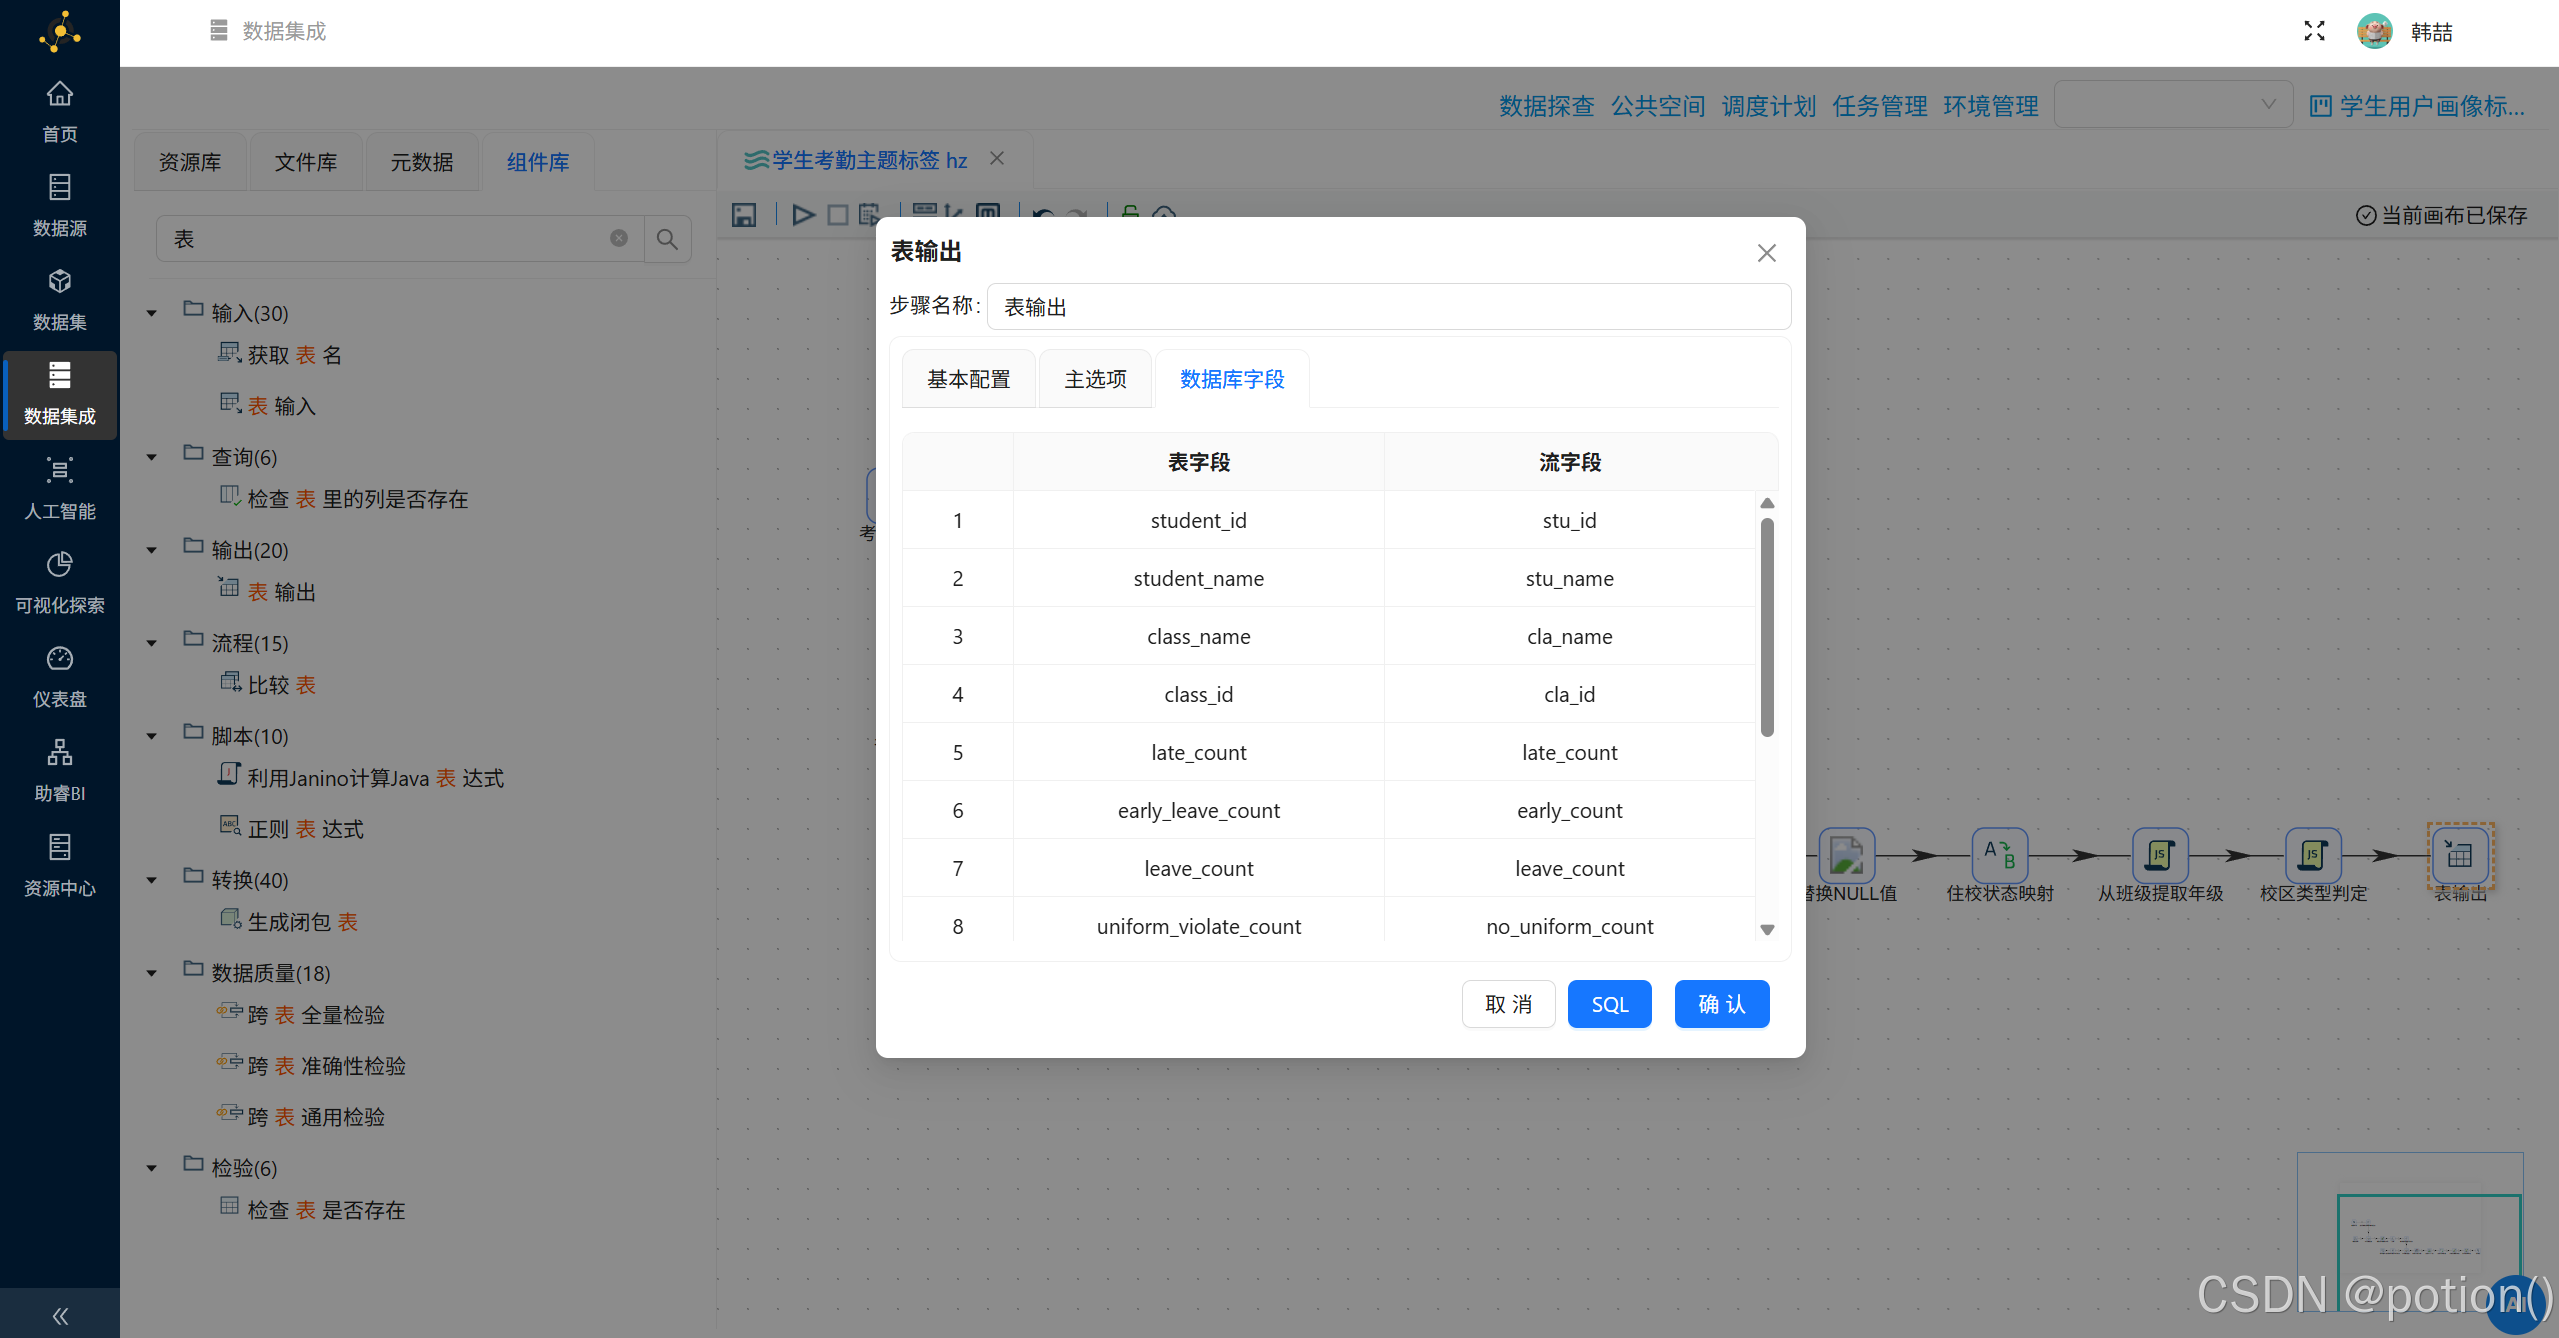
Task: Open the 数据源 sidebar icon
Action: [60, 188]
